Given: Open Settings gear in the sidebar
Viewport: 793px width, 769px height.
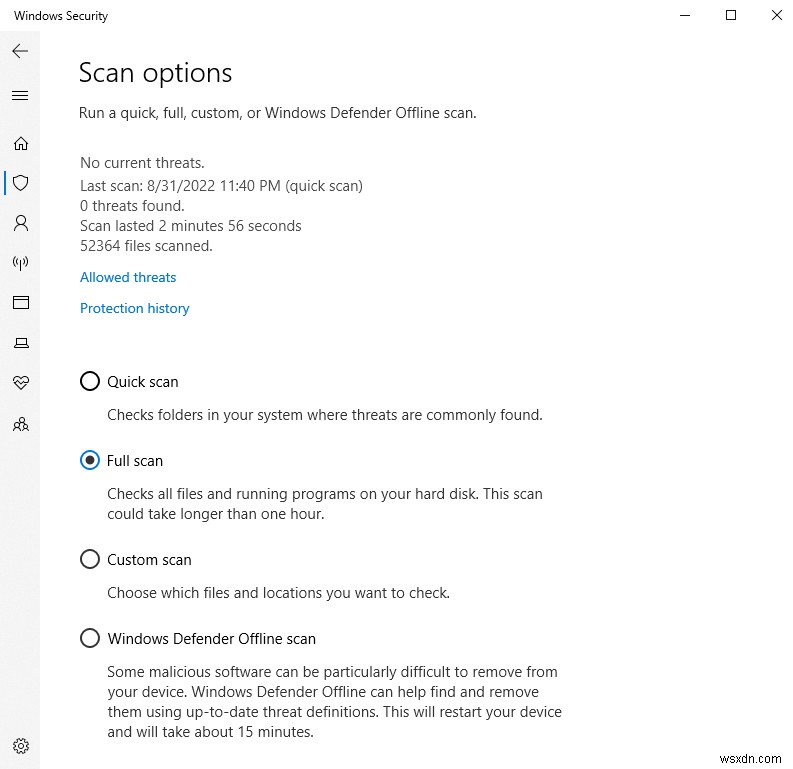Looking at the screenshot, I should [20, 746].
